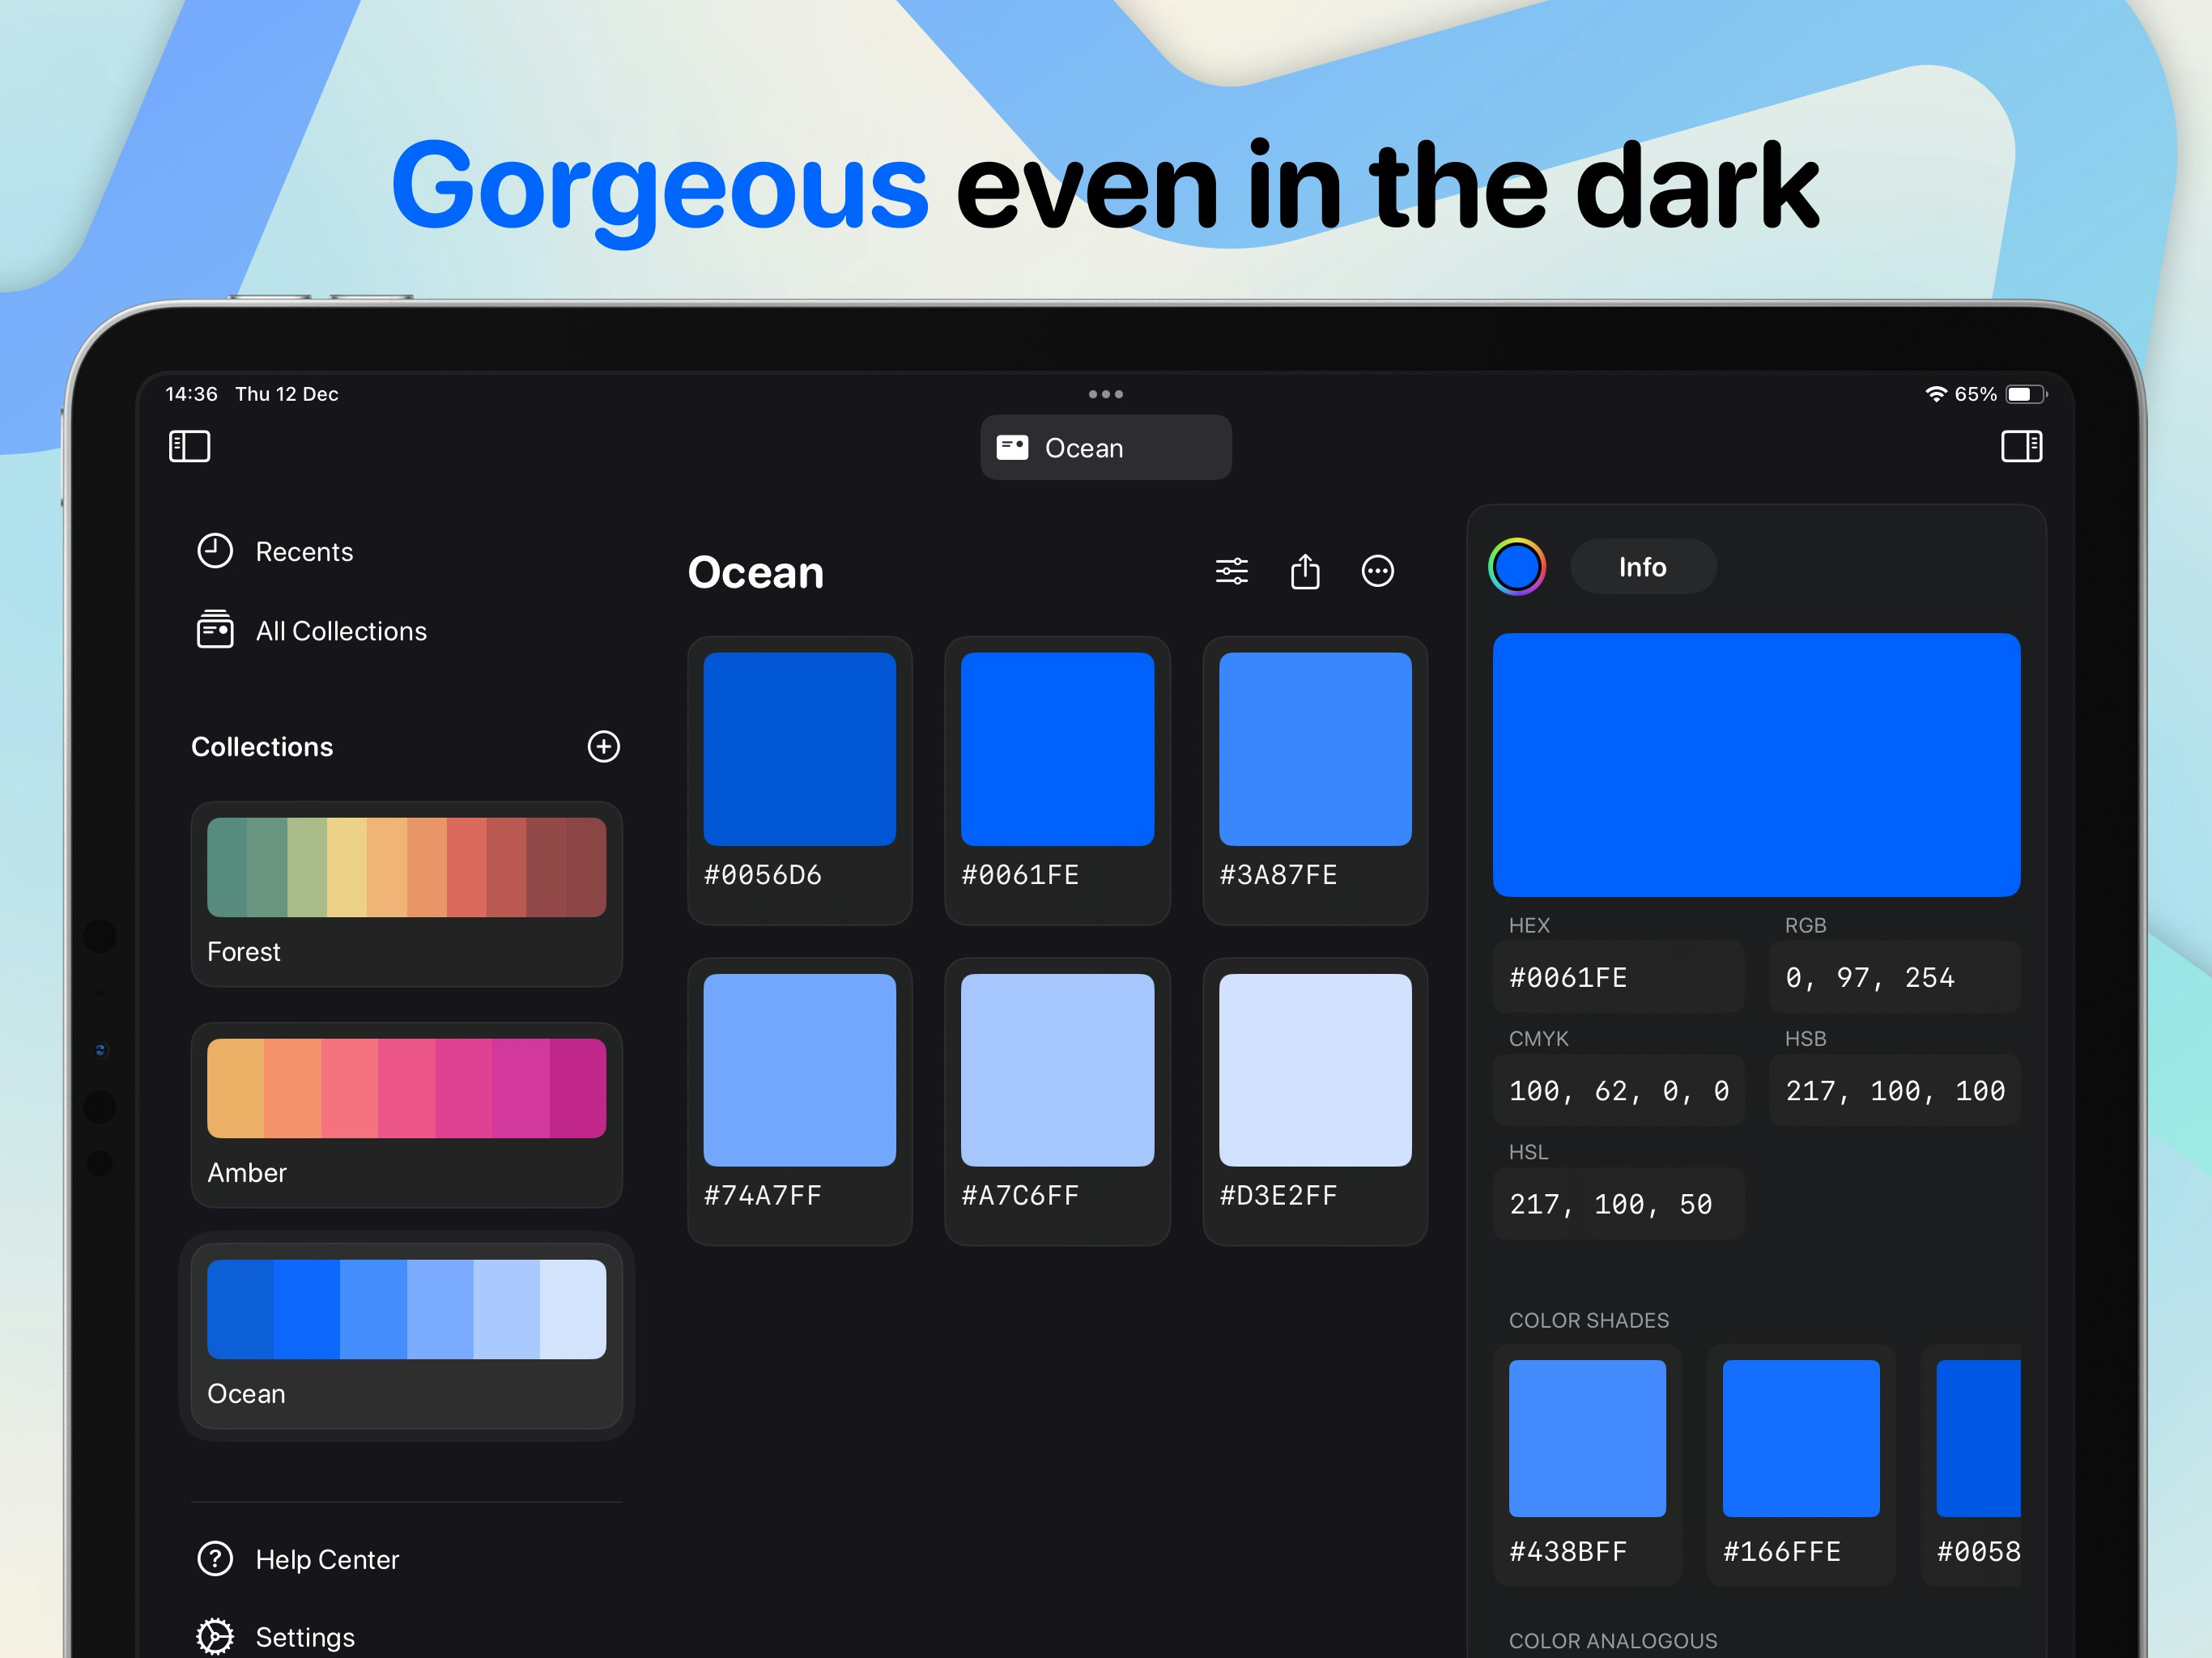The height and width of the screenshot is (1658, 2212).
Task: Click the date Thu 12 Dec
Action: click(287, 394)
